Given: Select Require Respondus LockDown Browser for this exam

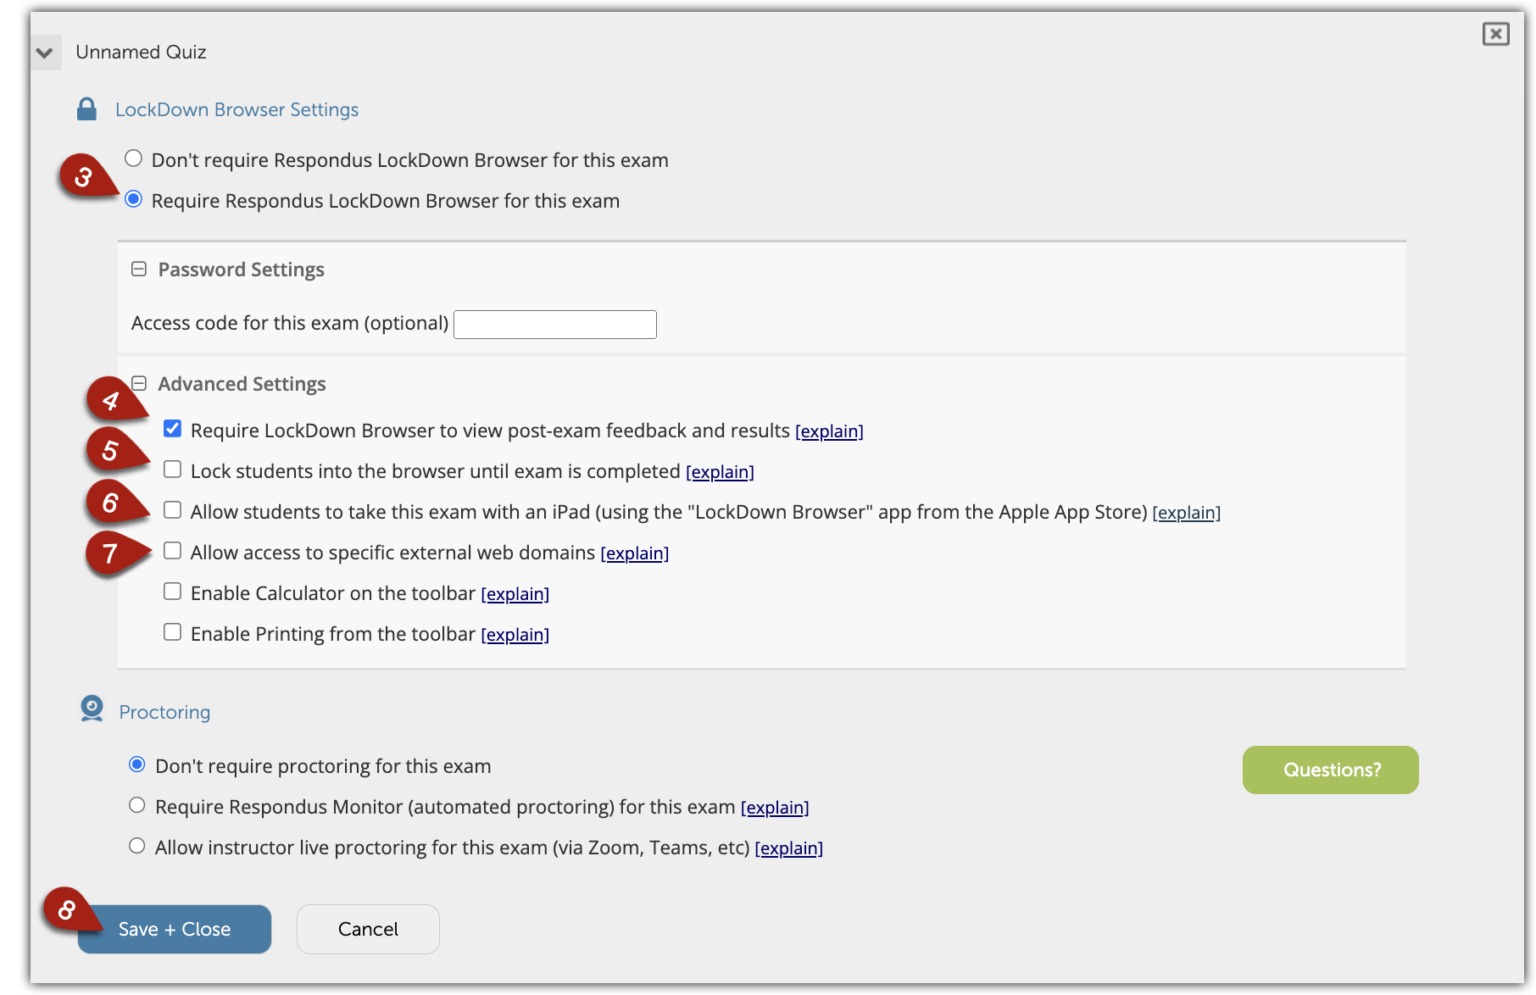Looking at the screenshot, I should pyautogui.click(x=133, y=200).
